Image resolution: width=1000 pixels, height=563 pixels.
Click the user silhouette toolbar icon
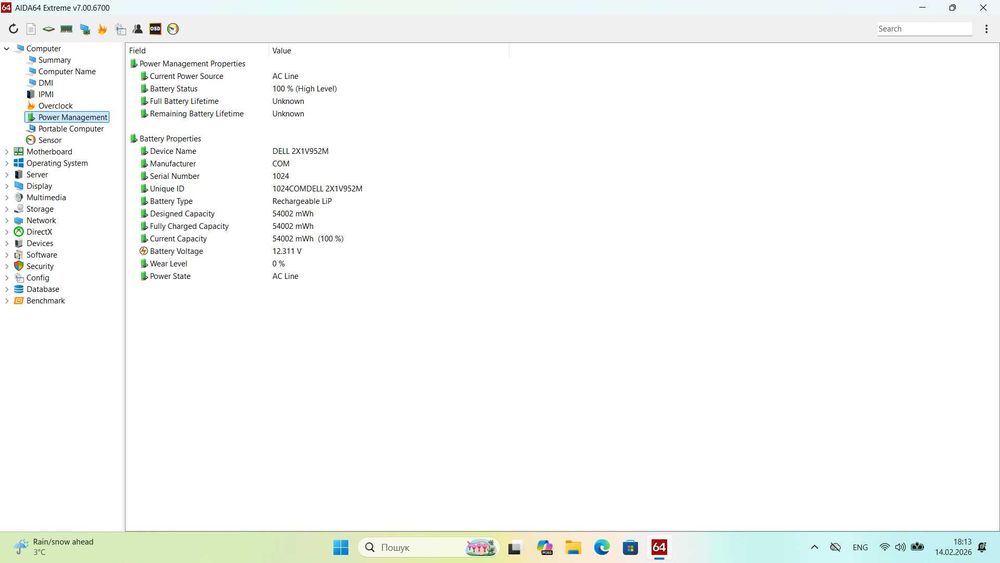click(x=138, y=29)
